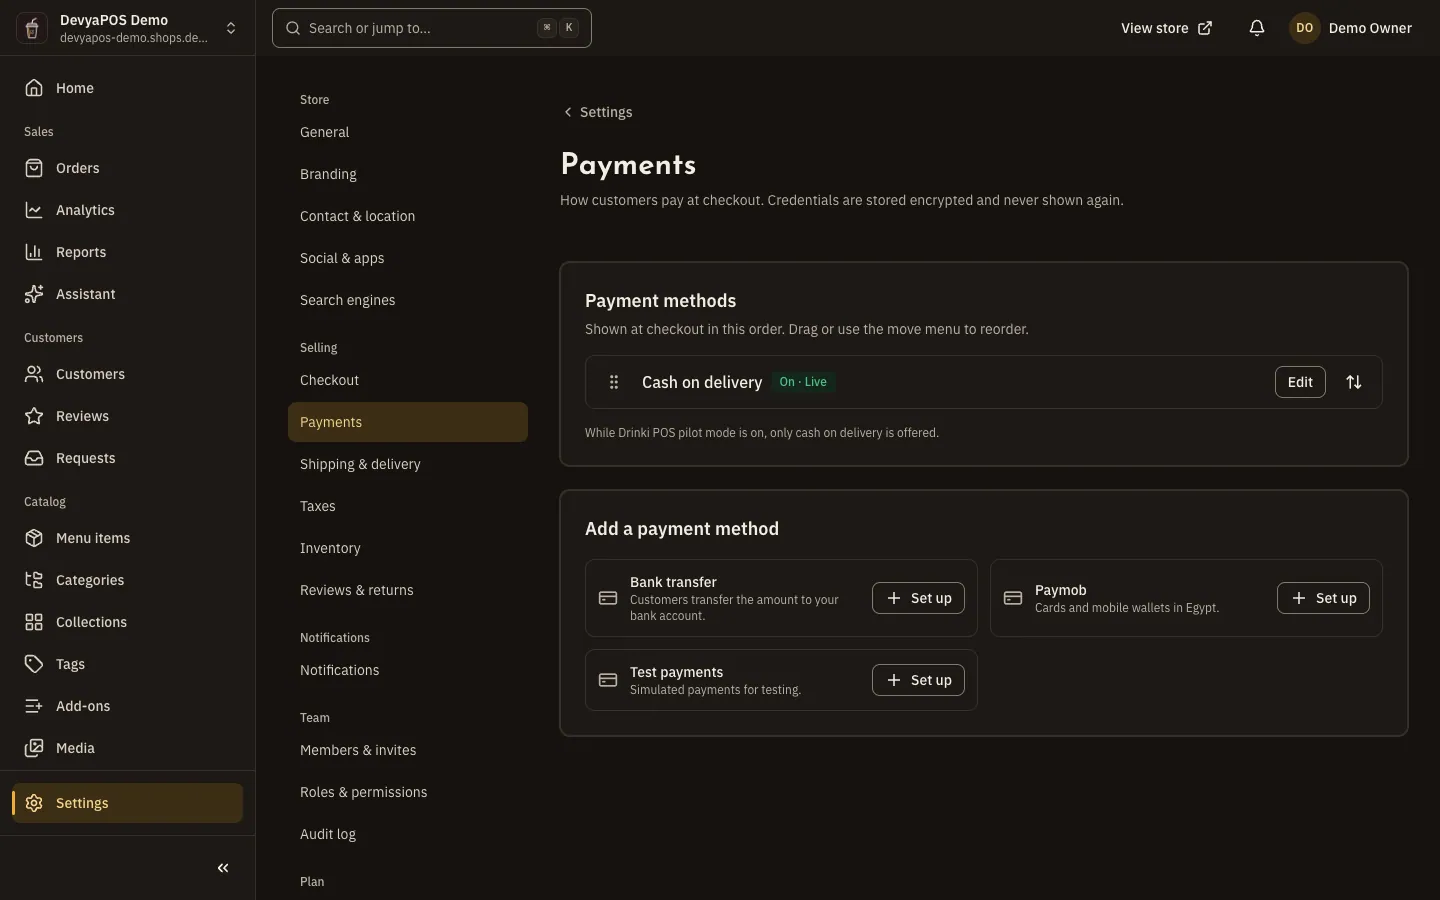Go to Shipping & delivery settings
Screen dimensions: 1440x900
408,464
